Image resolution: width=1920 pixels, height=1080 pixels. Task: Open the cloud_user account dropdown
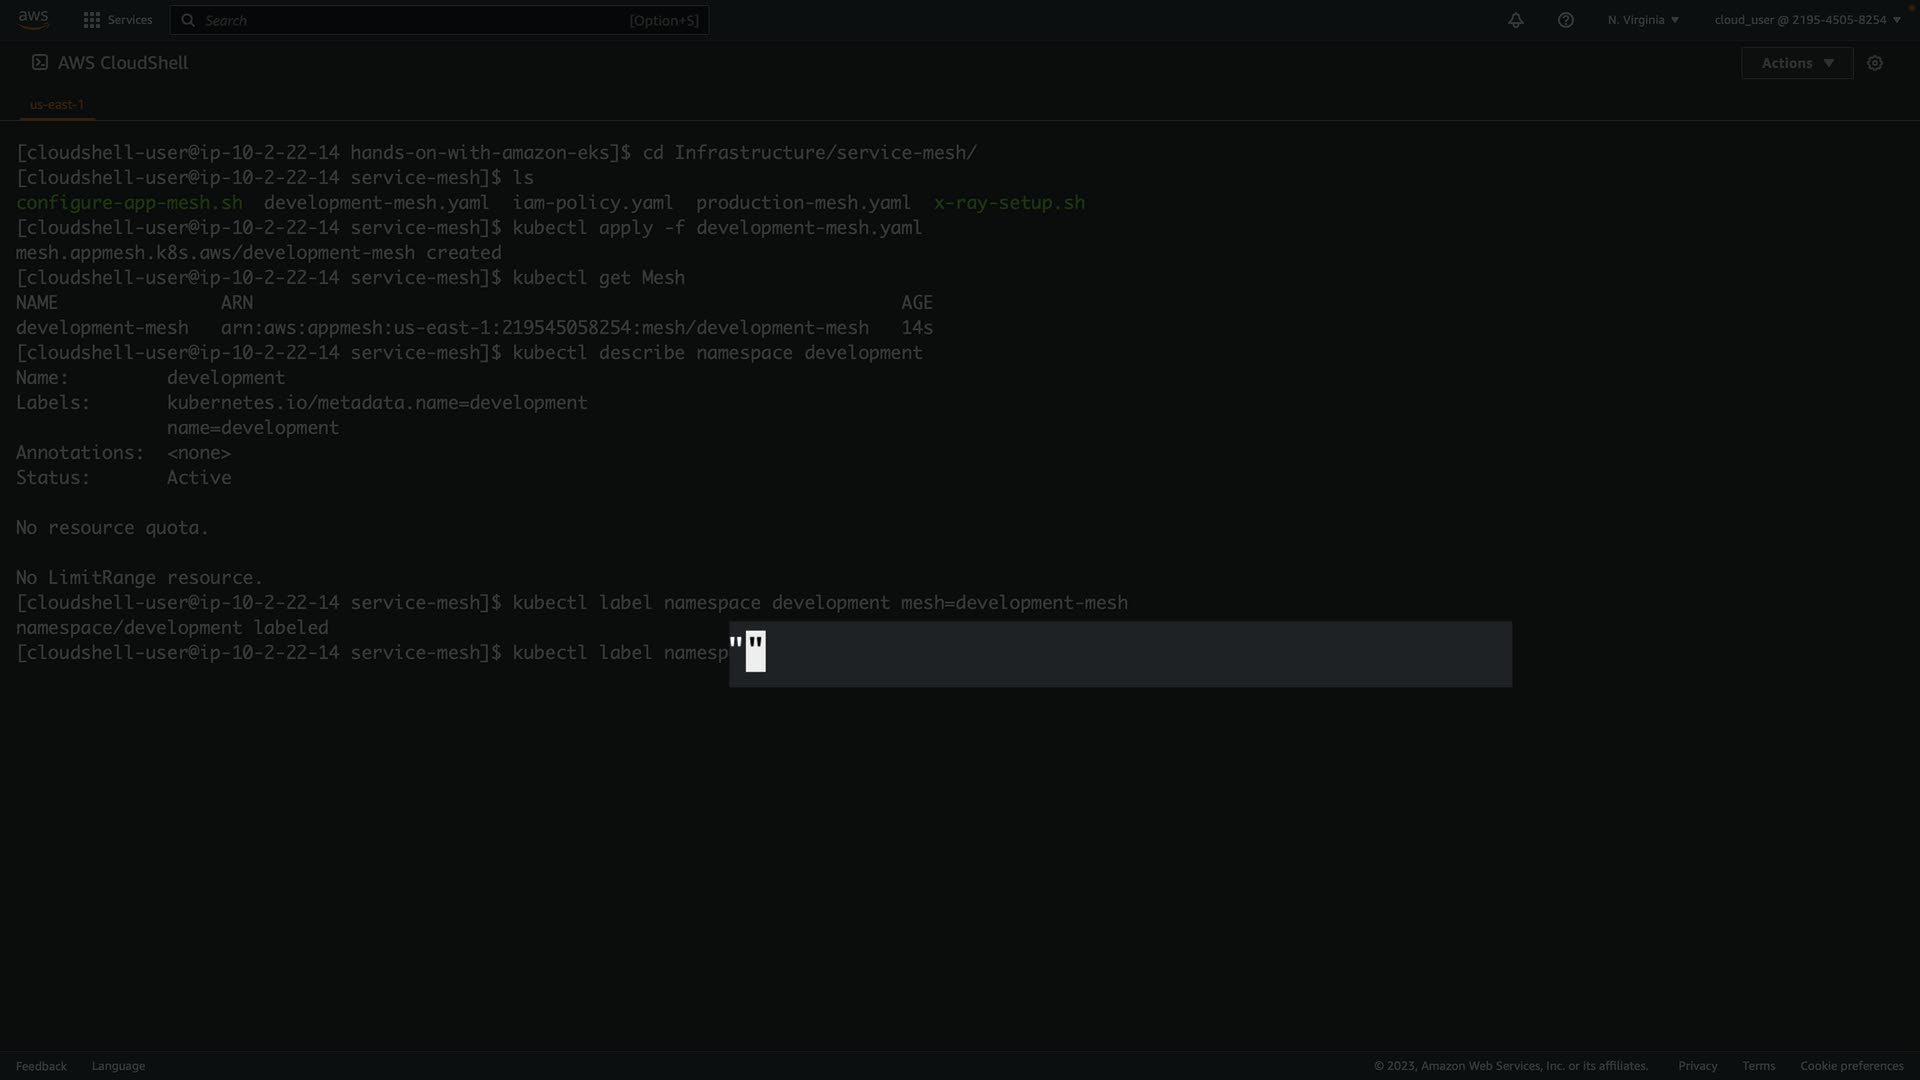tap(1807, 20)
